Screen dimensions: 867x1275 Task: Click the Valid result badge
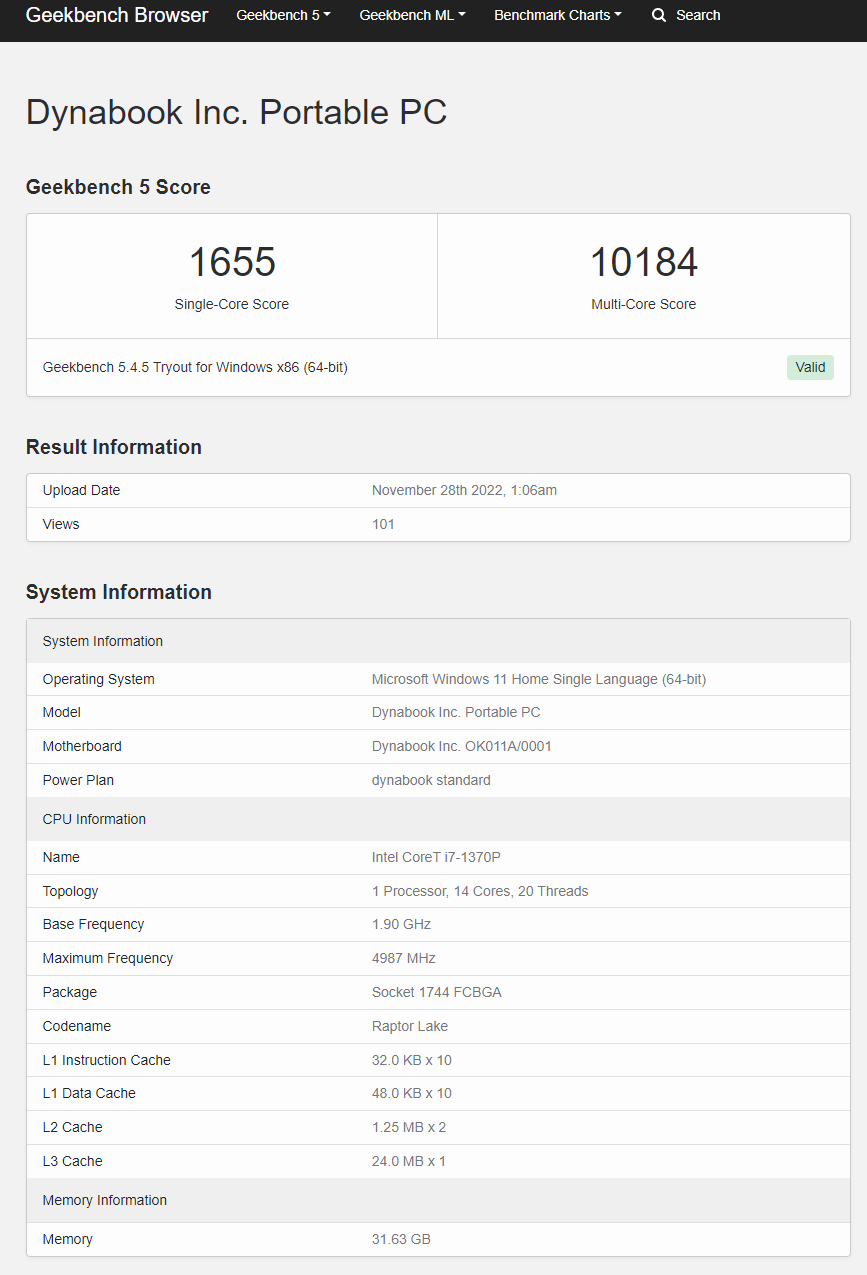810,367
